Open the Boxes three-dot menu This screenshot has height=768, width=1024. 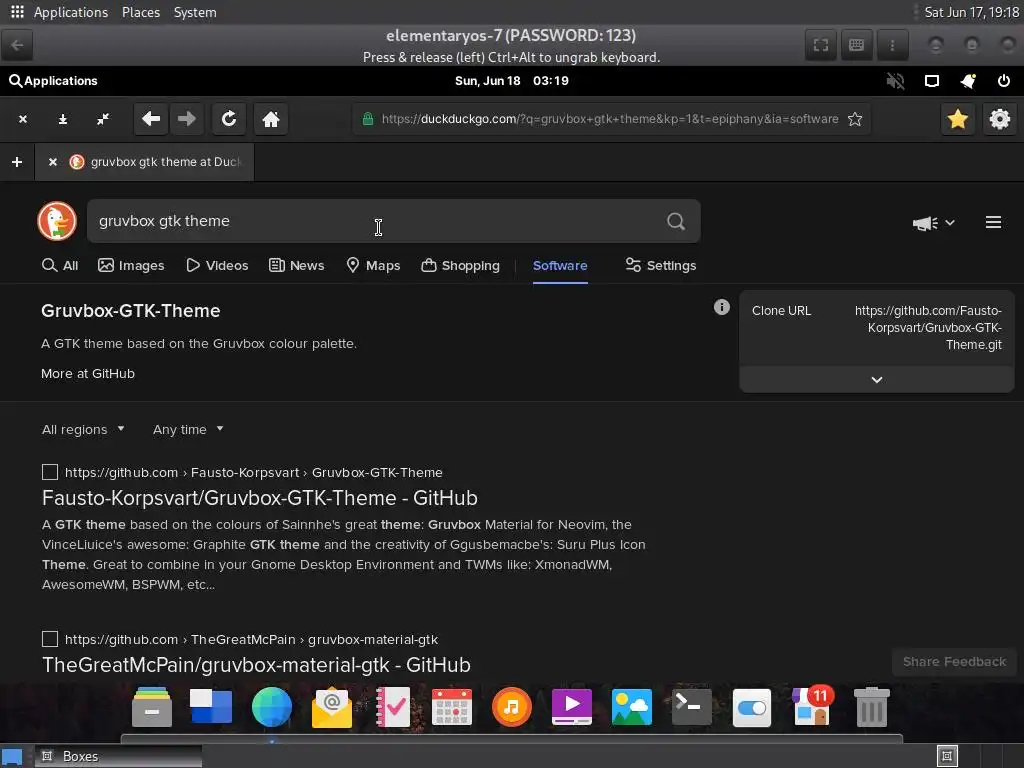pyautogui.click(x=892, y=45)
